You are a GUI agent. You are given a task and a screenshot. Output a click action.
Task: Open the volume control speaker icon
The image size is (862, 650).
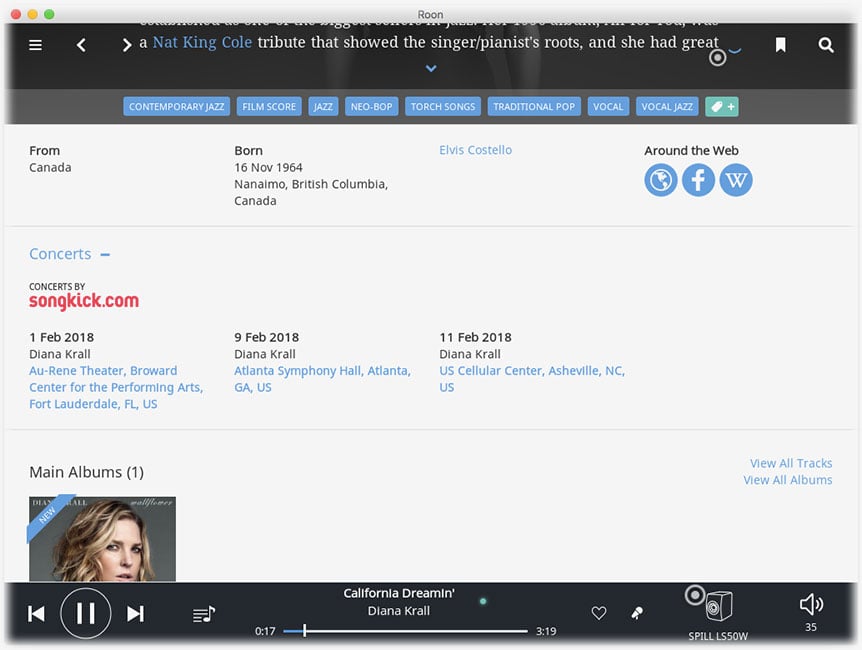point(811,605)
